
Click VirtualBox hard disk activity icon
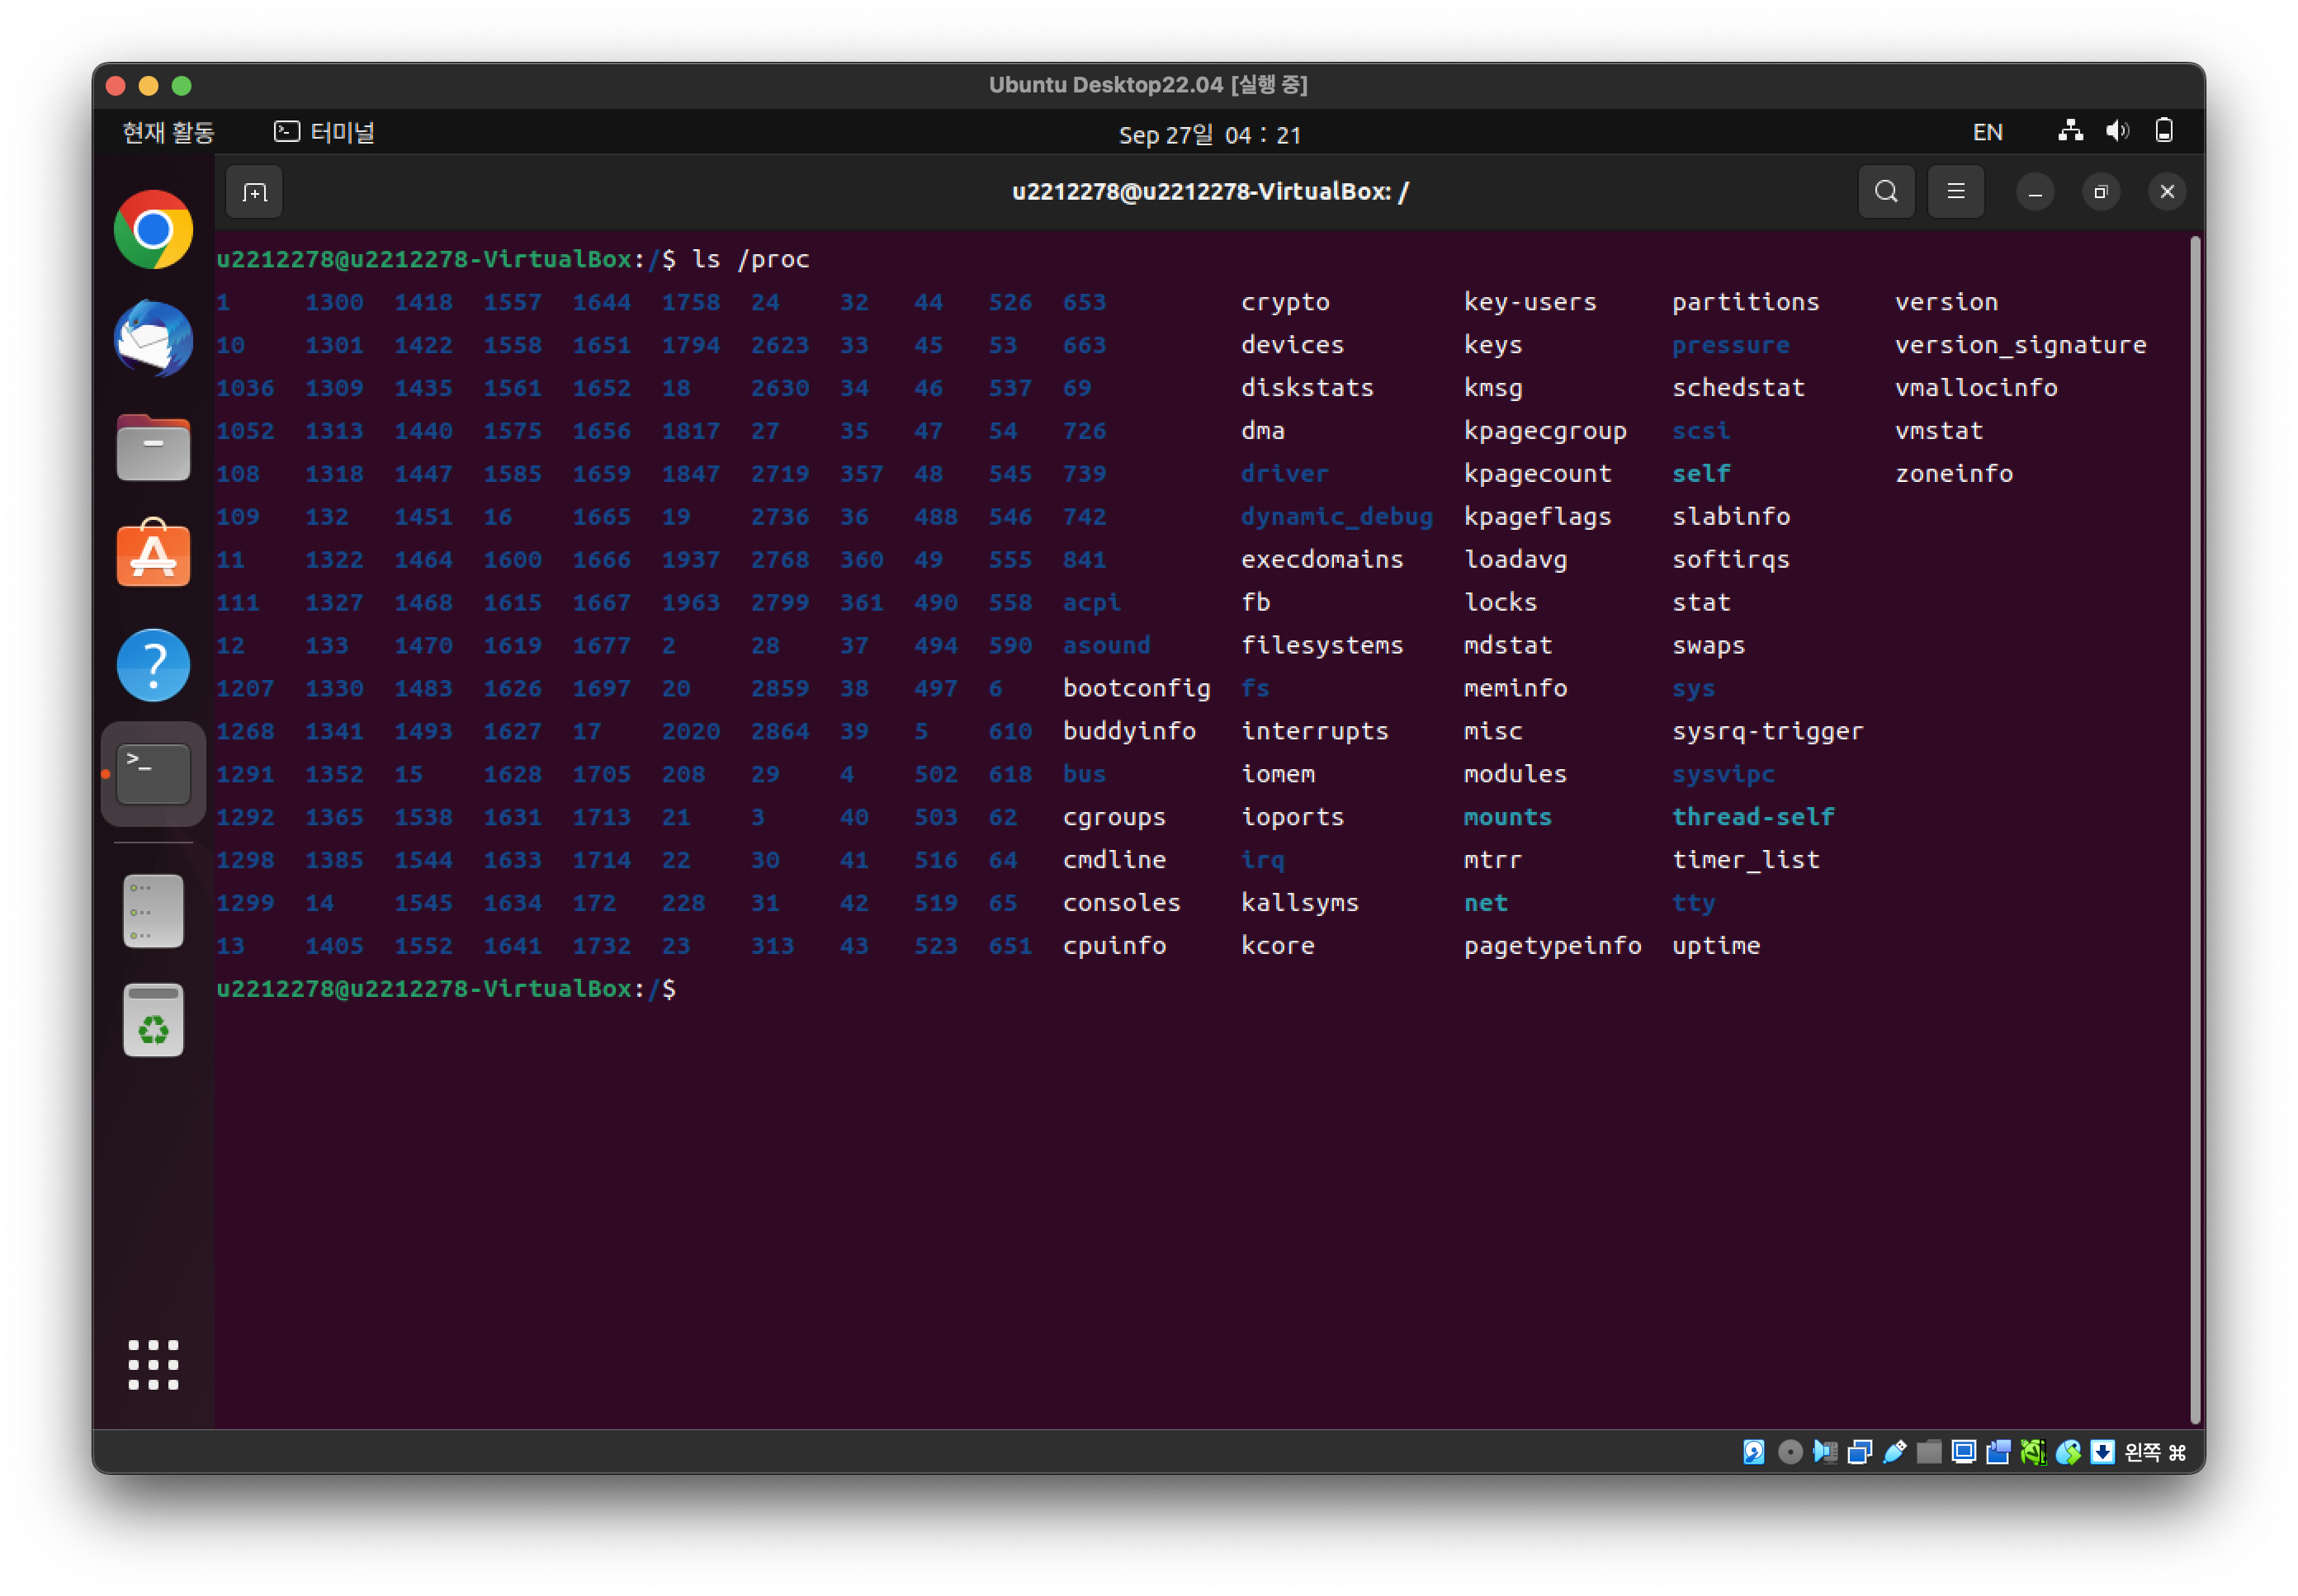pos(1753,1452)
